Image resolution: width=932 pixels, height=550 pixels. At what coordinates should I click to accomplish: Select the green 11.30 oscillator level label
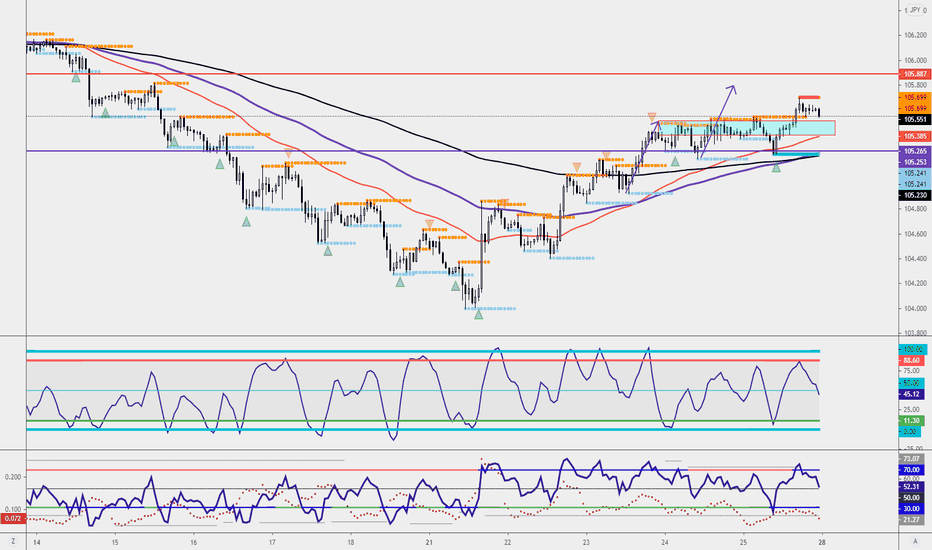(912, 420)
